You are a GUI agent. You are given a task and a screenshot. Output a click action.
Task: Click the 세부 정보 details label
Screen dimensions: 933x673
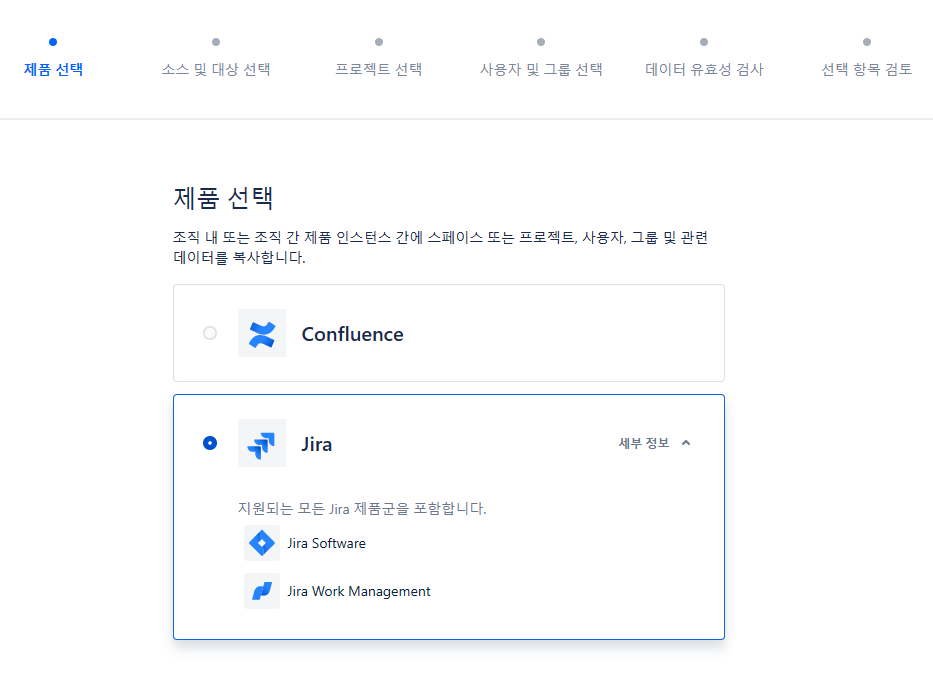644,443
